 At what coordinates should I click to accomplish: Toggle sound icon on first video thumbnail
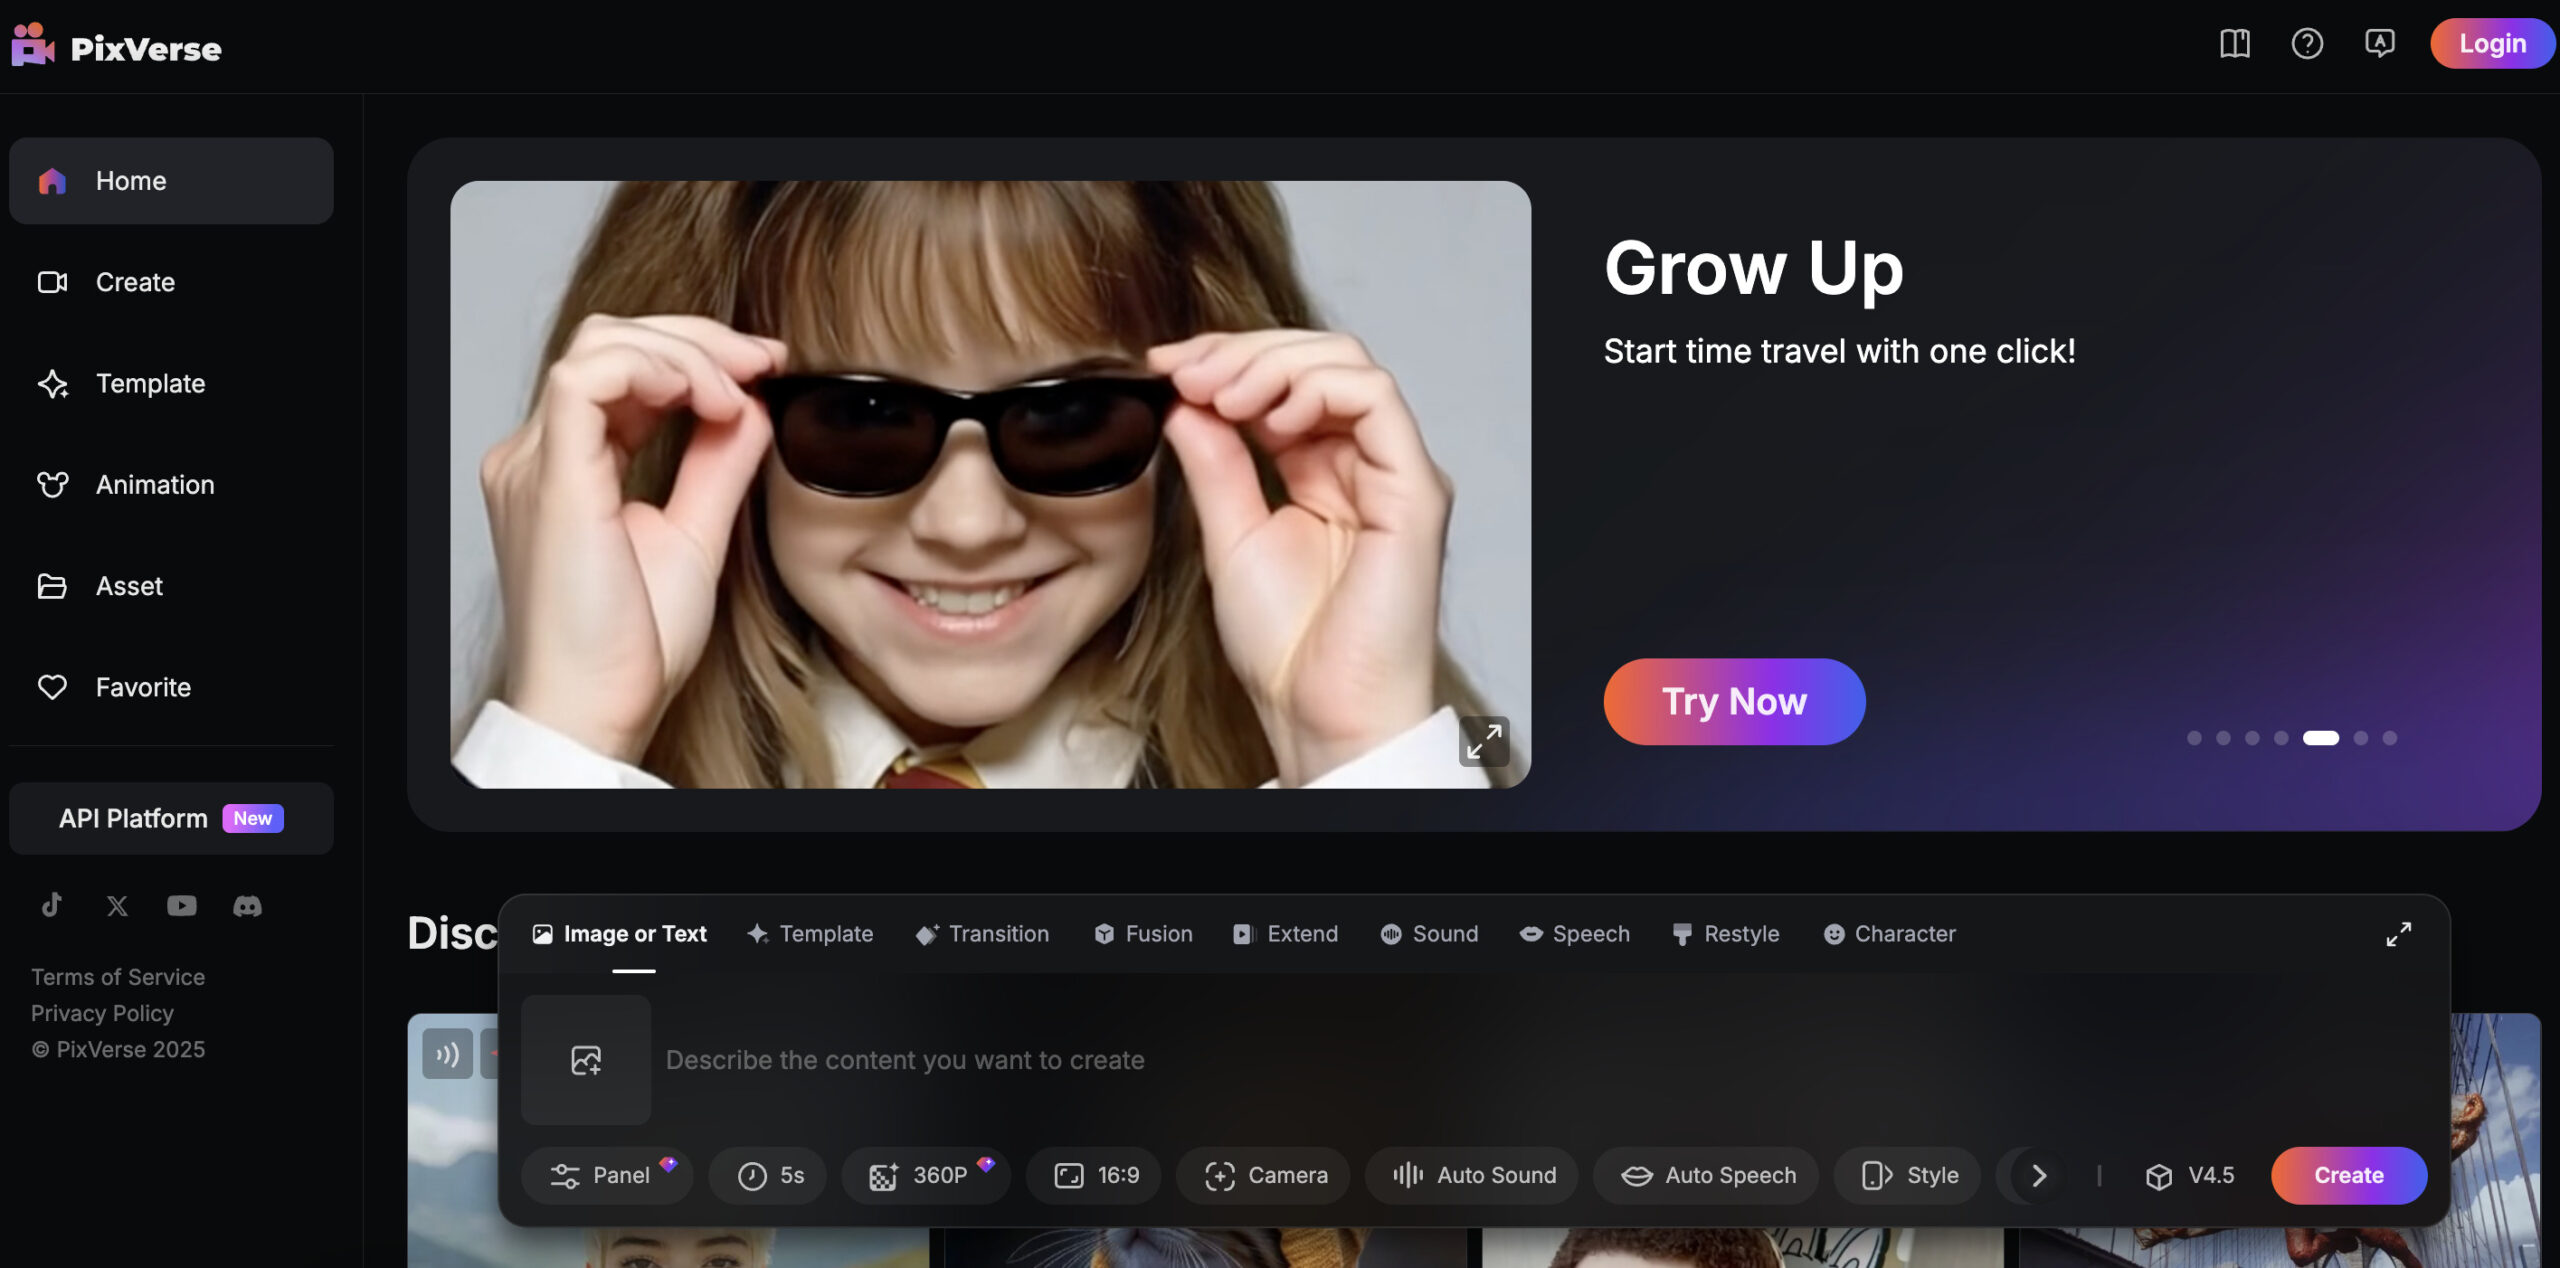tap(447, 1054)
